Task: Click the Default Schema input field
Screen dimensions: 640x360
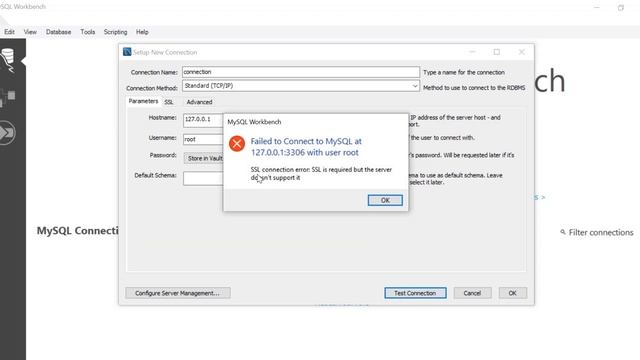Action: pos(203,178)
